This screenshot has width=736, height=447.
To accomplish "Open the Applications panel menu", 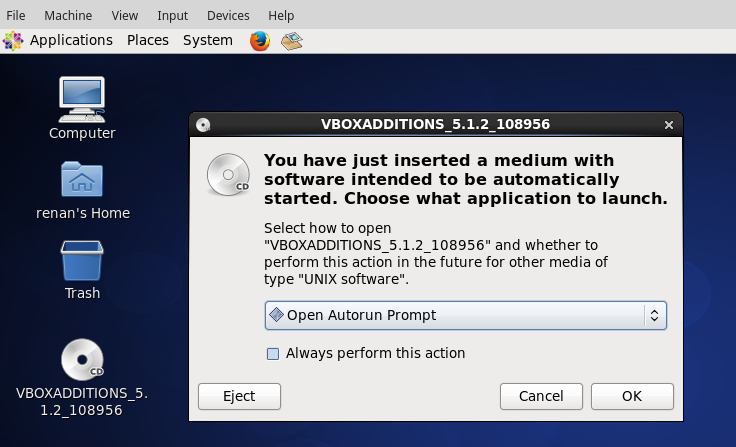I will (71, 40).
